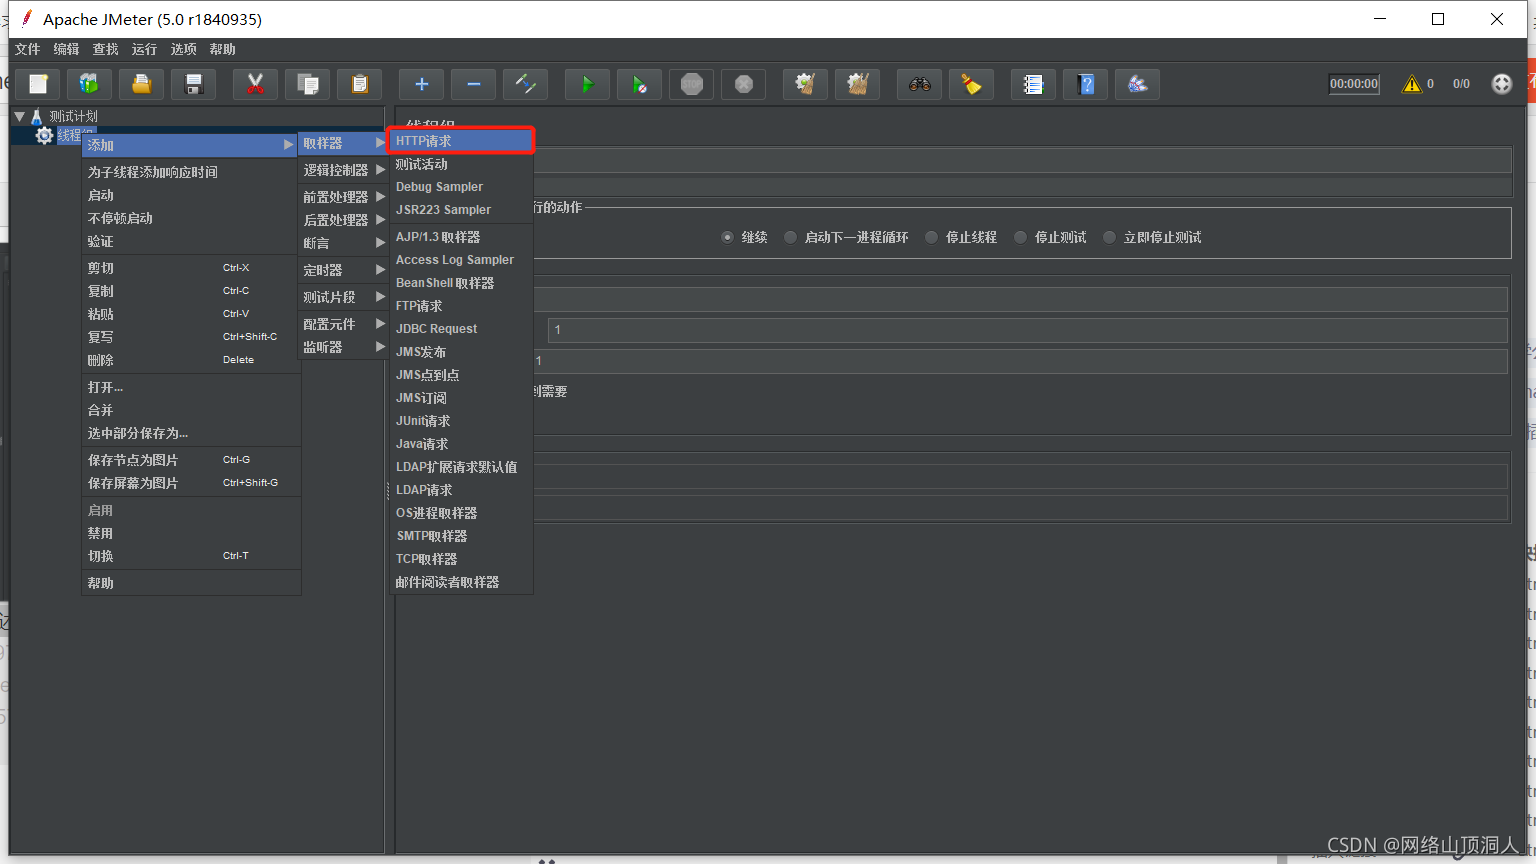The image size is (1536, 864).
Task: Click the remote engines status icon
Action: [x=1502, y=84]
